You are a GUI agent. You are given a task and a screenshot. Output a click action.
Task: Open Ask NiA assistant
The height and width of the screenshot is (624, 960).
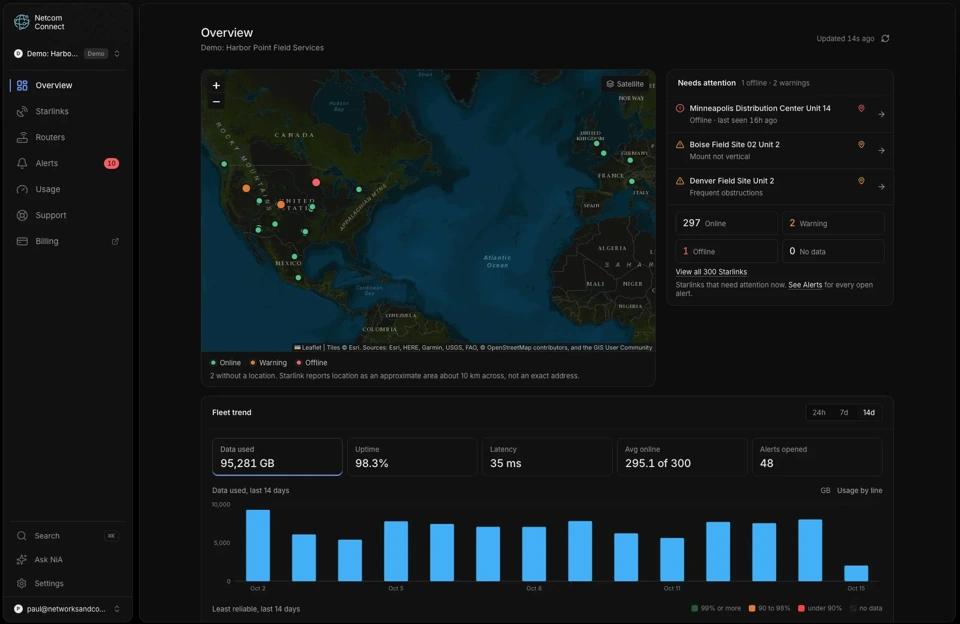[x=67, y=560]
